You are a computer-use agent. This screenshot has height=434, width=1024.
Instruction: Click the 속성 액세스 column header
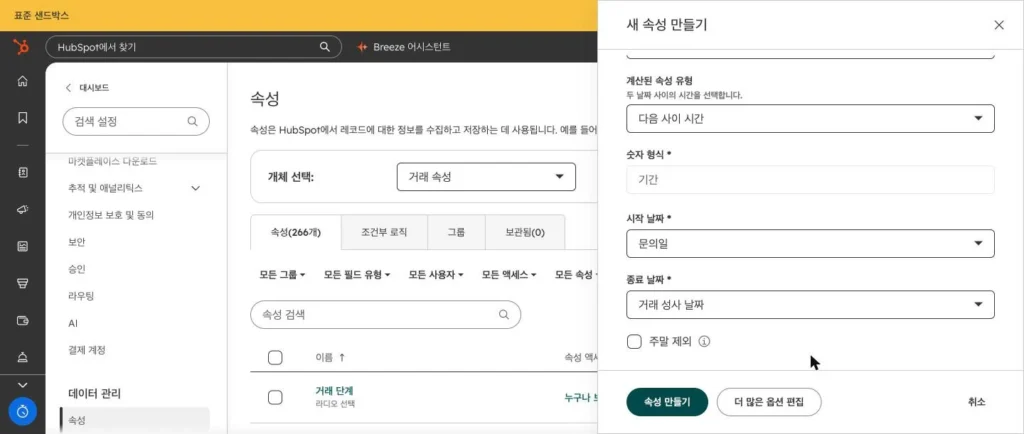tap(581, 358)
